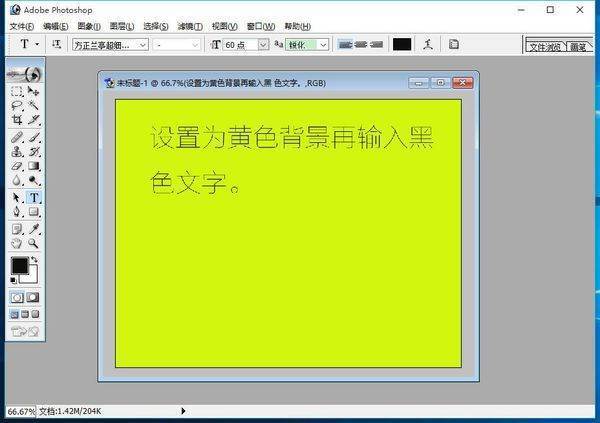
Task: Open the font family dropdown
Action: click(x=143, y=45)
